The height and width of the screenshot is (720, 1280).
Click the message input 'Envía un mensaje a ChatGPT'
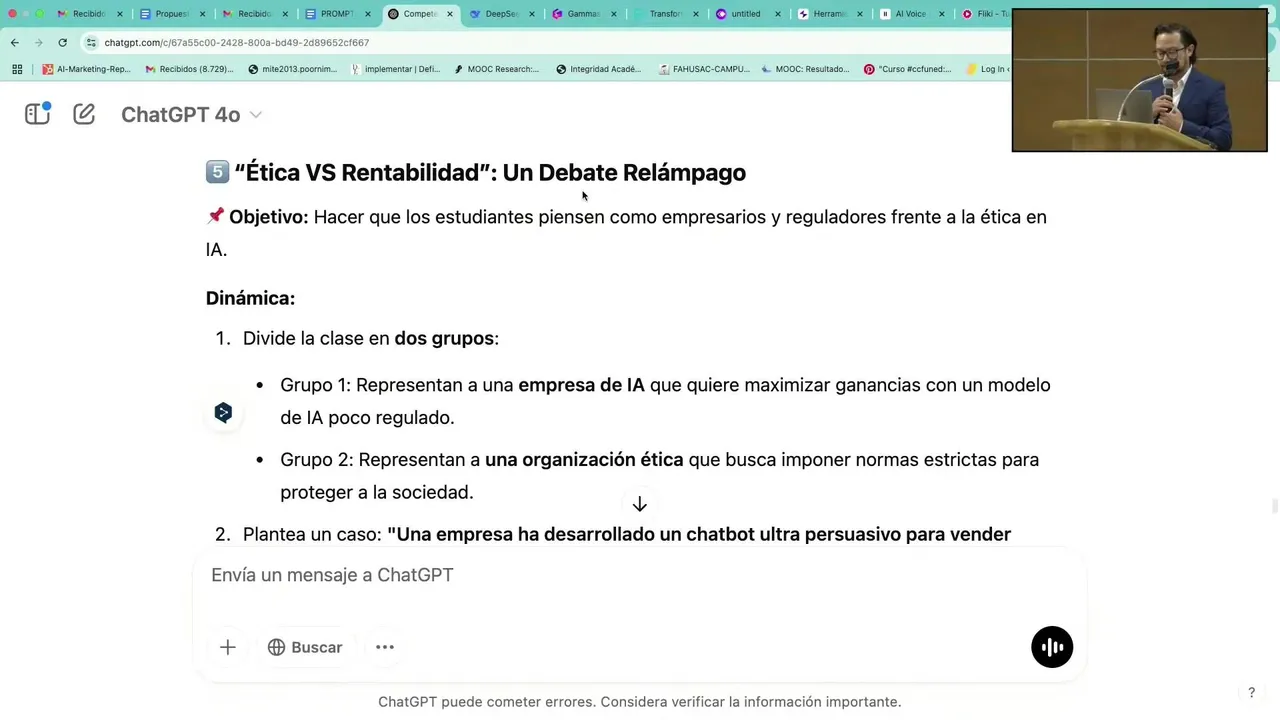640,575
